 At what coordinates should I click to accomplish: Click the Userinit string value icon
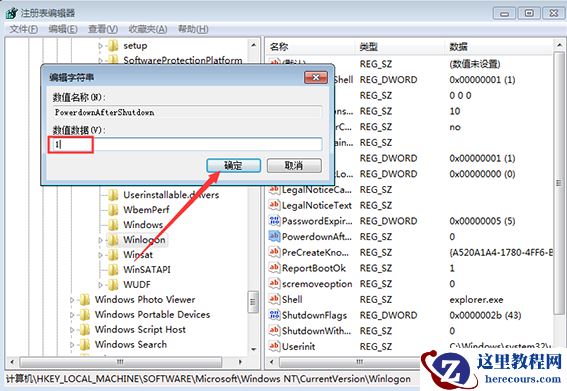[274, 347]
